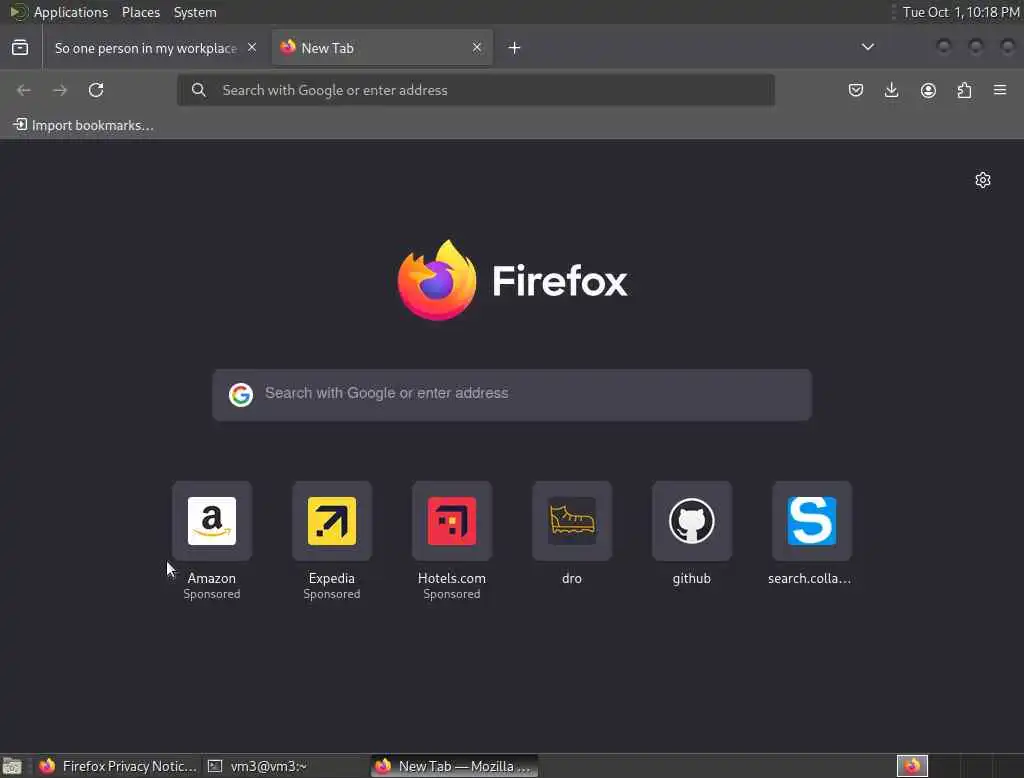Focus the address bar search field
The image size is (1024, 778).
tap(476, 90)
